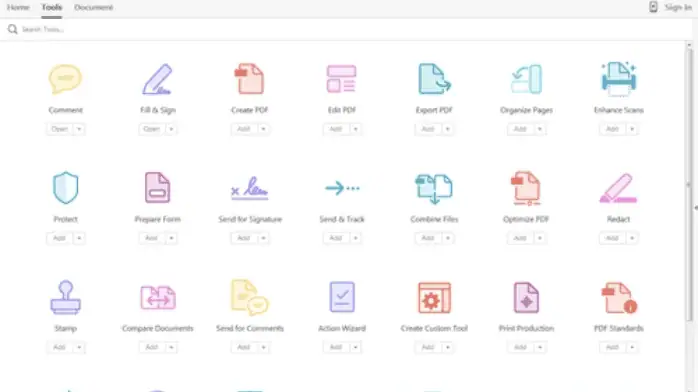Image resolution: width=698 pixels, height=392 pixels.
Task: Select the Print Production icon
Action: click(526, 297)
